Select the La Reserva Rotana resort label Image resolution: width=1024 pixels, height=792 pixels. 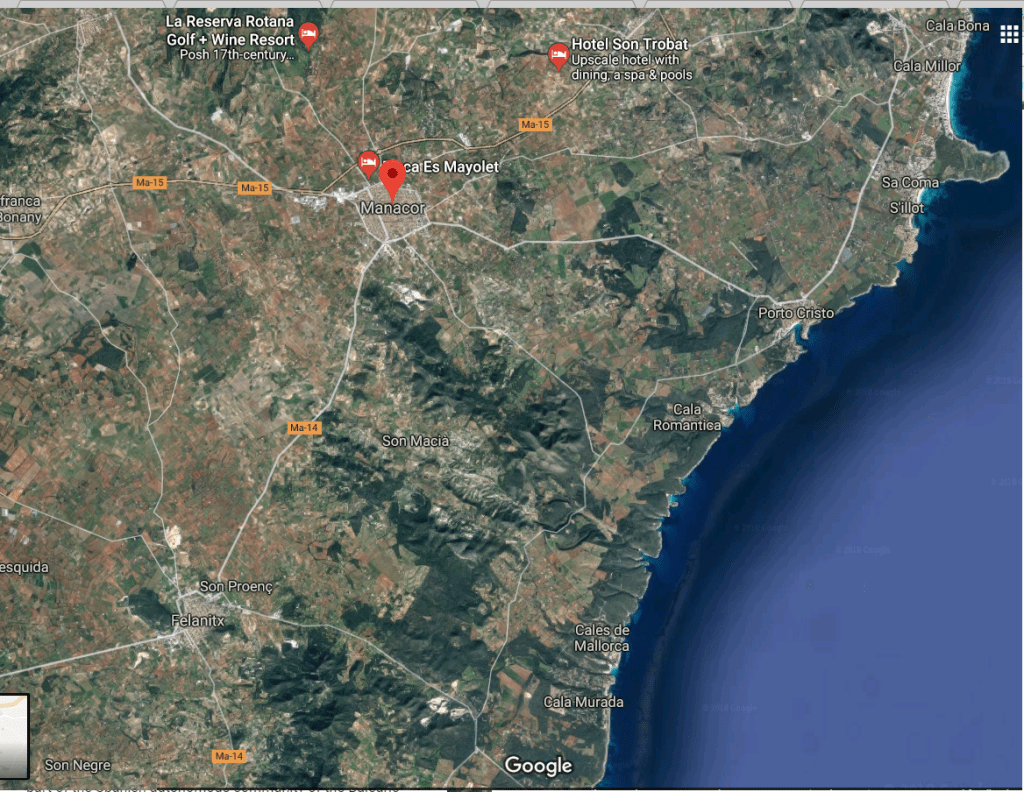[230, 30]
